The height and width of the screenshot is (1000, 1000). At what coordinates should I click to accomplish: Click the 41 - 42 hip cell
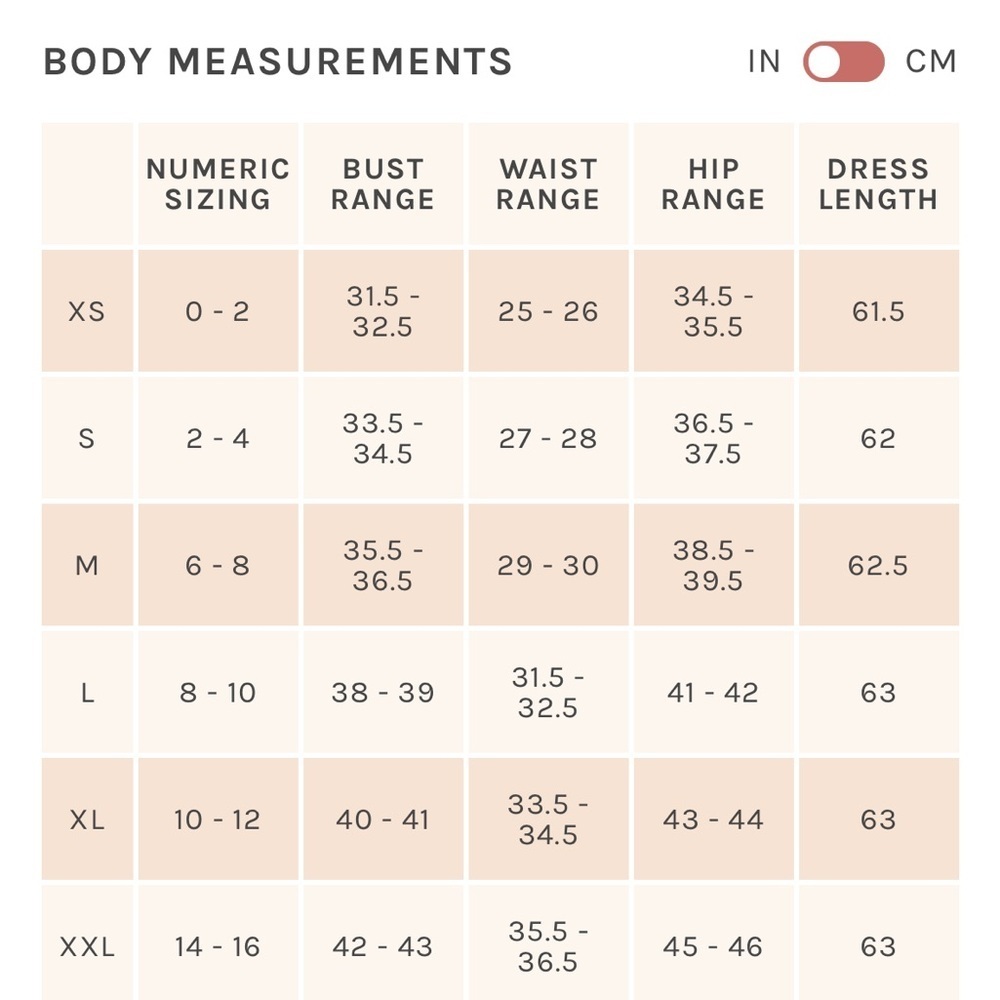(x=713, y=693)
